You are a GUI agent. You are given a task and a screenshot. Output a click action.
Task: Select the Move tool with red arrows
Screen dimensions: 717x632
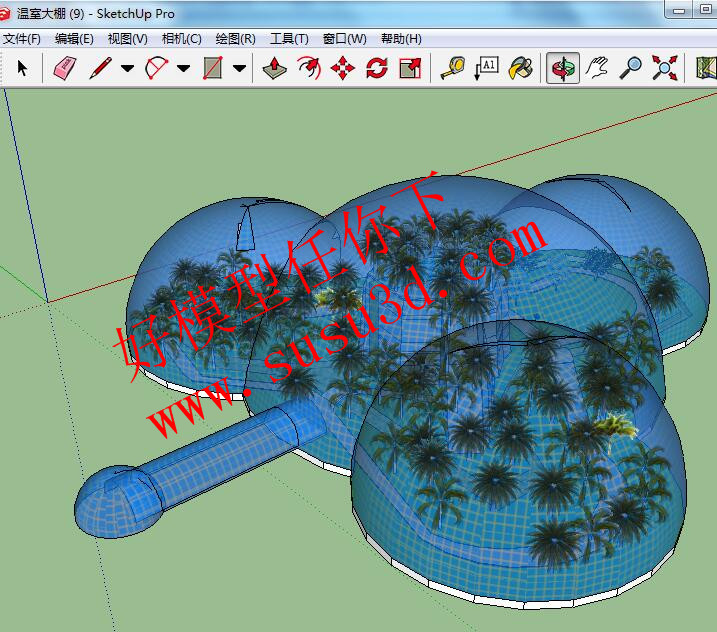point(342,68)
